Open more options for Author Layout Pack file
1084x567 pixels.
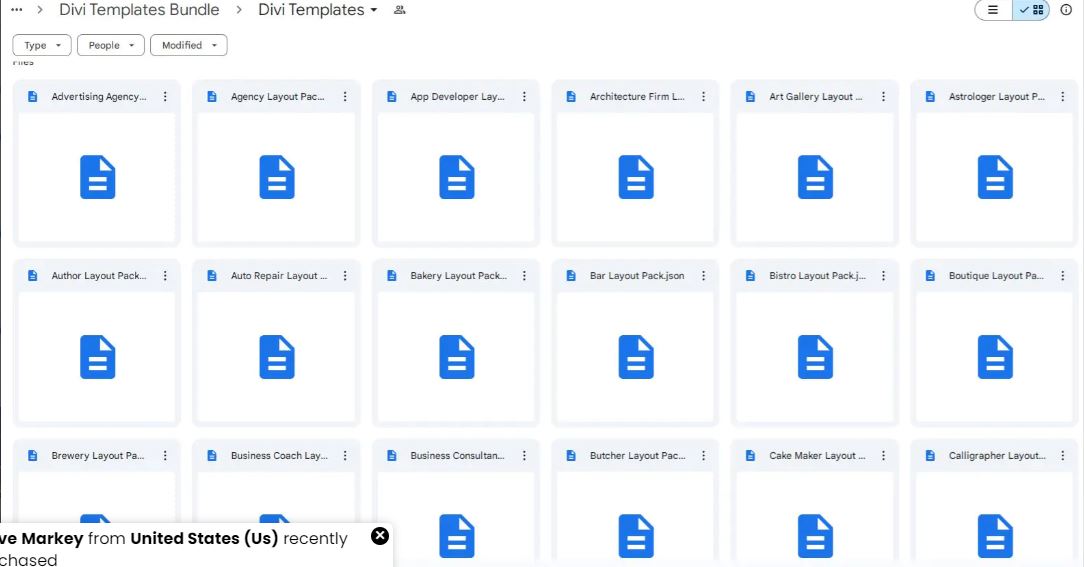pyautogui.click(x=165, y=276)
